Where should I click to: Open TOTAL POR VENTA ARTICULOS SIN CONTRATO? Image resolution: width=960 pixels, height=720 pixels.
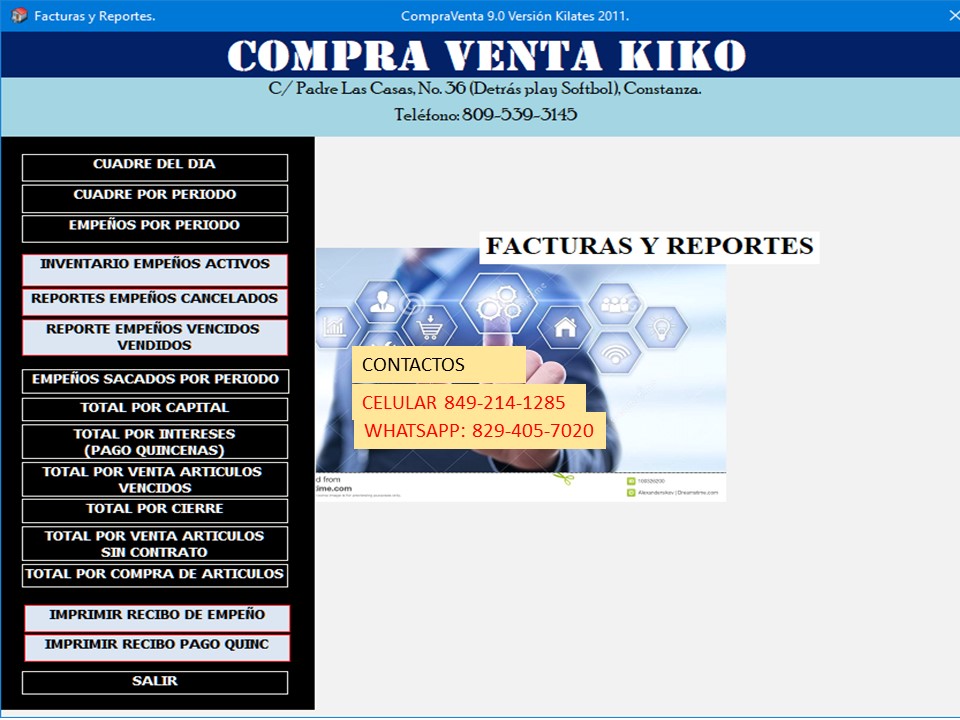tap(155, 543)
